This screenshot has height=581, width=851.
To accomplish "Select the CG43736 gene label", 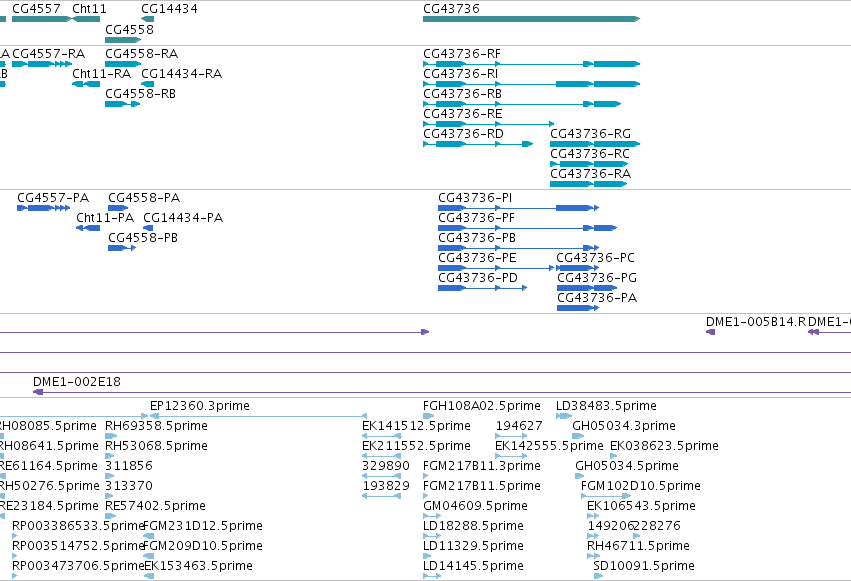I will (x=451, y=9).
